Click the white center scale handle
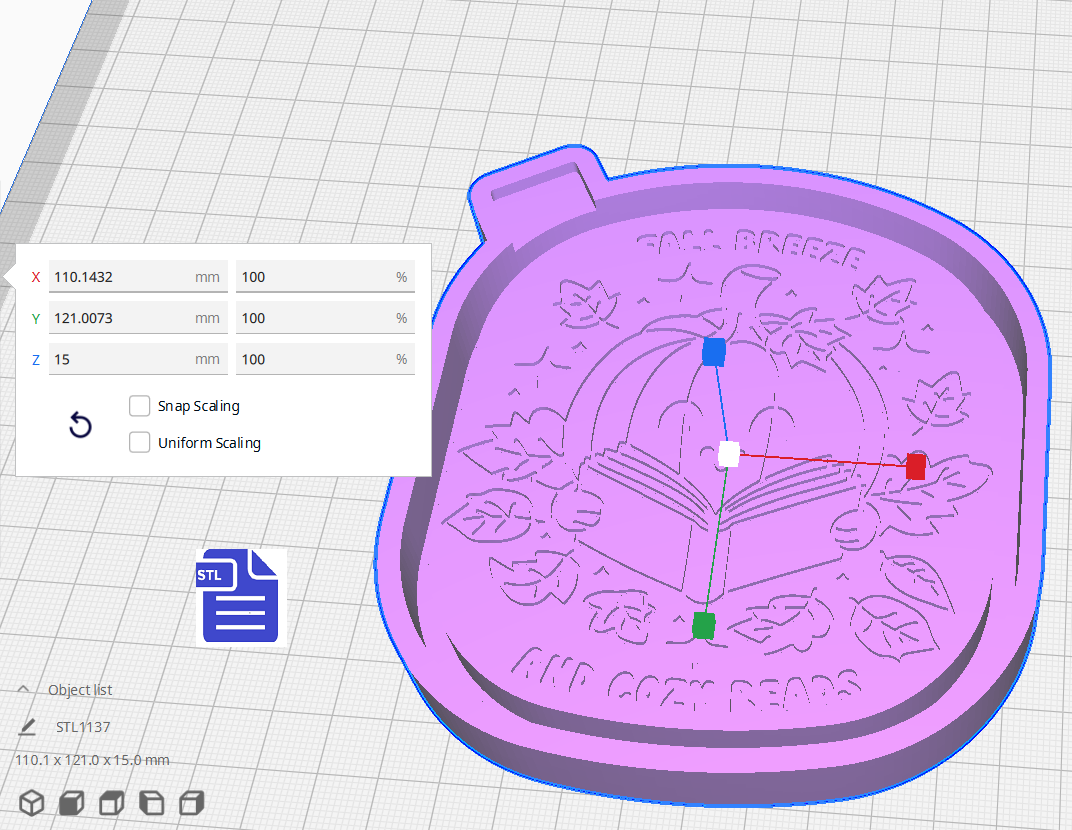Viewport: 1072px width, 830px height. tap(728, 453)
